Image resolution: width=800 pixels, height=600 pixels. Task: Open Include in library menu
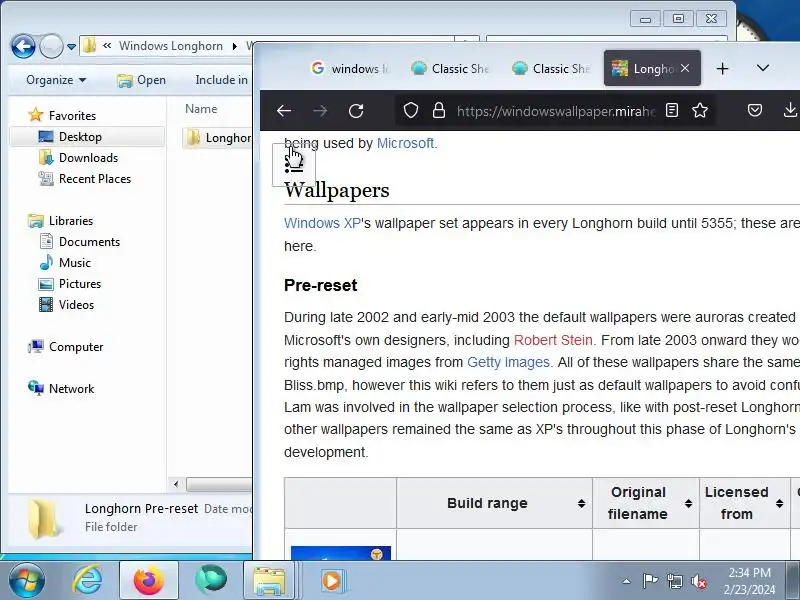221,80
